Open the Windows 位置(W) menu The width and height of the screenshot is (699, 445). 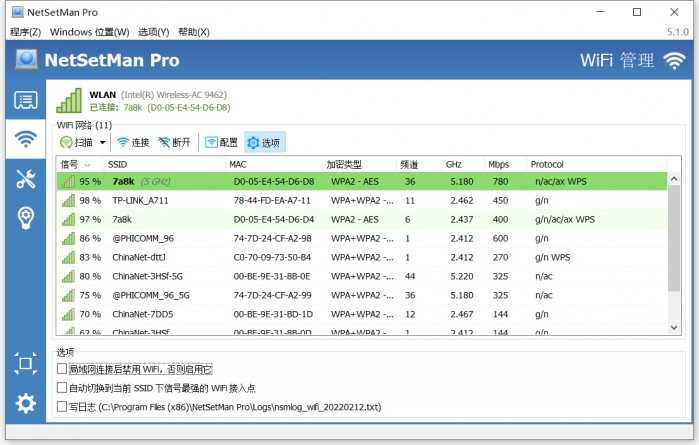click(90, 32)
